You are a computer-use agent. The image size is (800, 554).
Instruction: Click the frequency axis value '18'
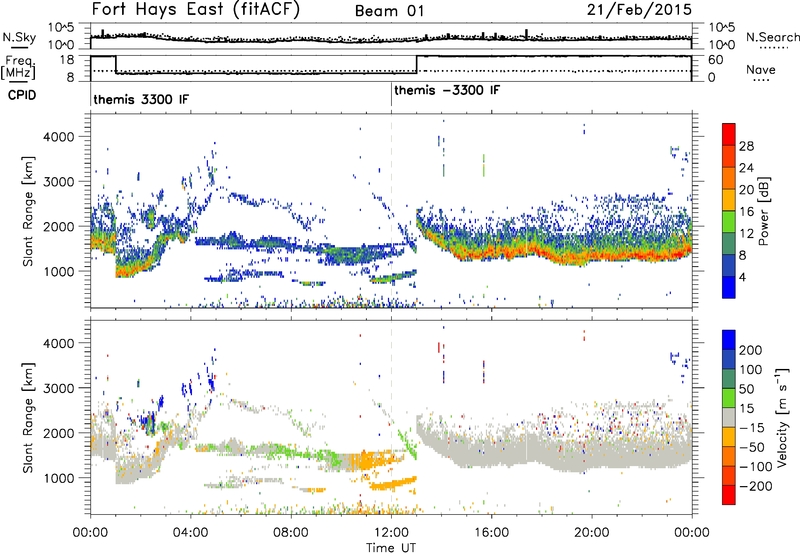click(67, 60)
